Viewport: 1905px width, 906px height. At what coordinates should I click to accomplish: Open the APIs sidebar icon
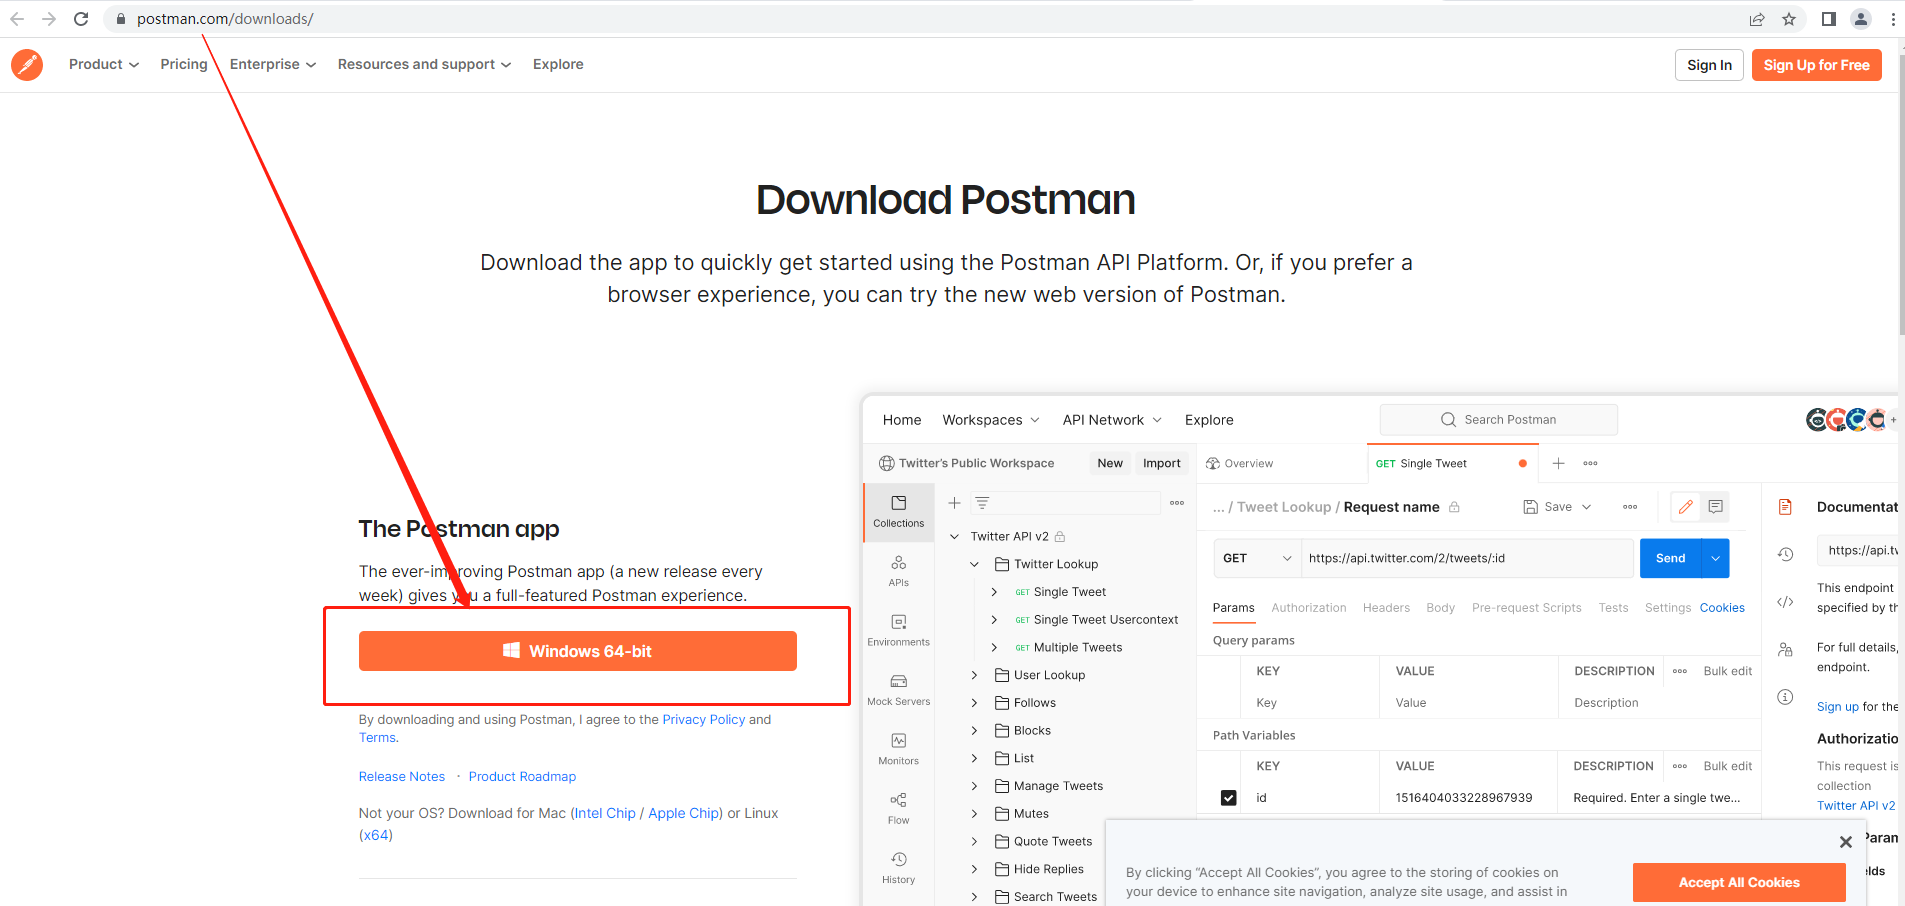(899, 571)
